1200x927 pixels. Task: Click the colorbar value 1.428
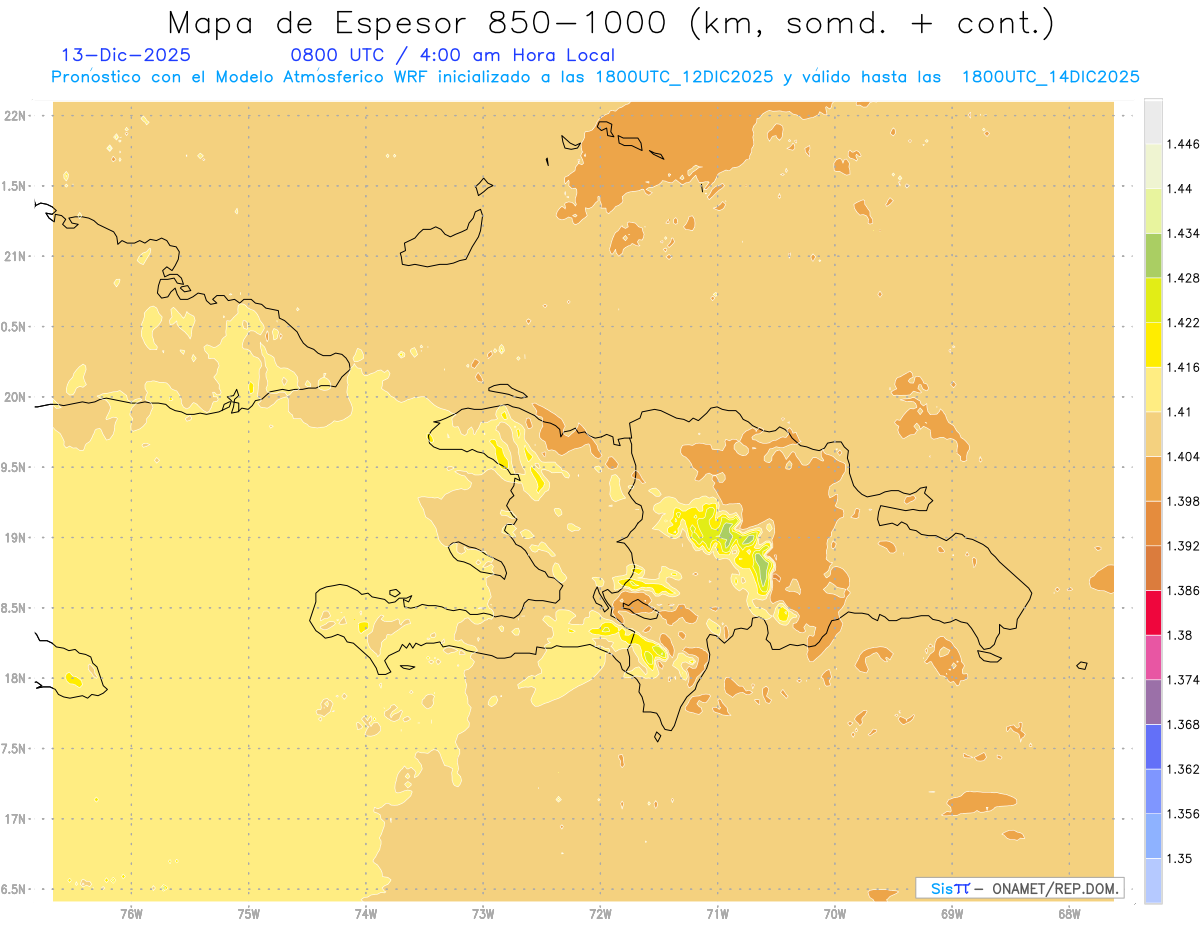1184,278
